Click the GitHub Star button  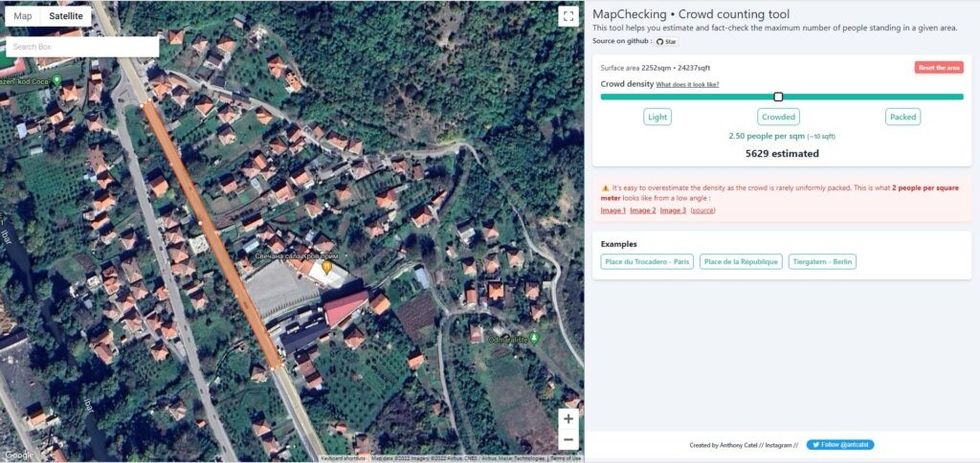click(666, 42)
